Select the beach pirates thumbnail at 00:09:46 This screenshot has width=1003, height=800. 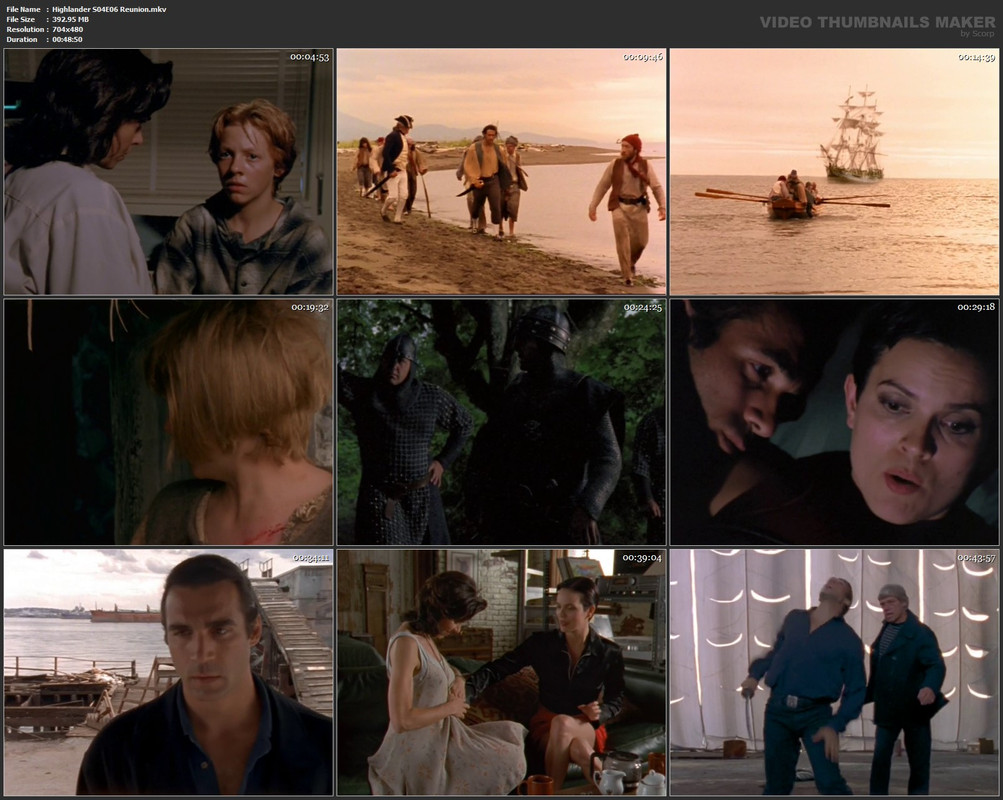[x=502, y=171]
